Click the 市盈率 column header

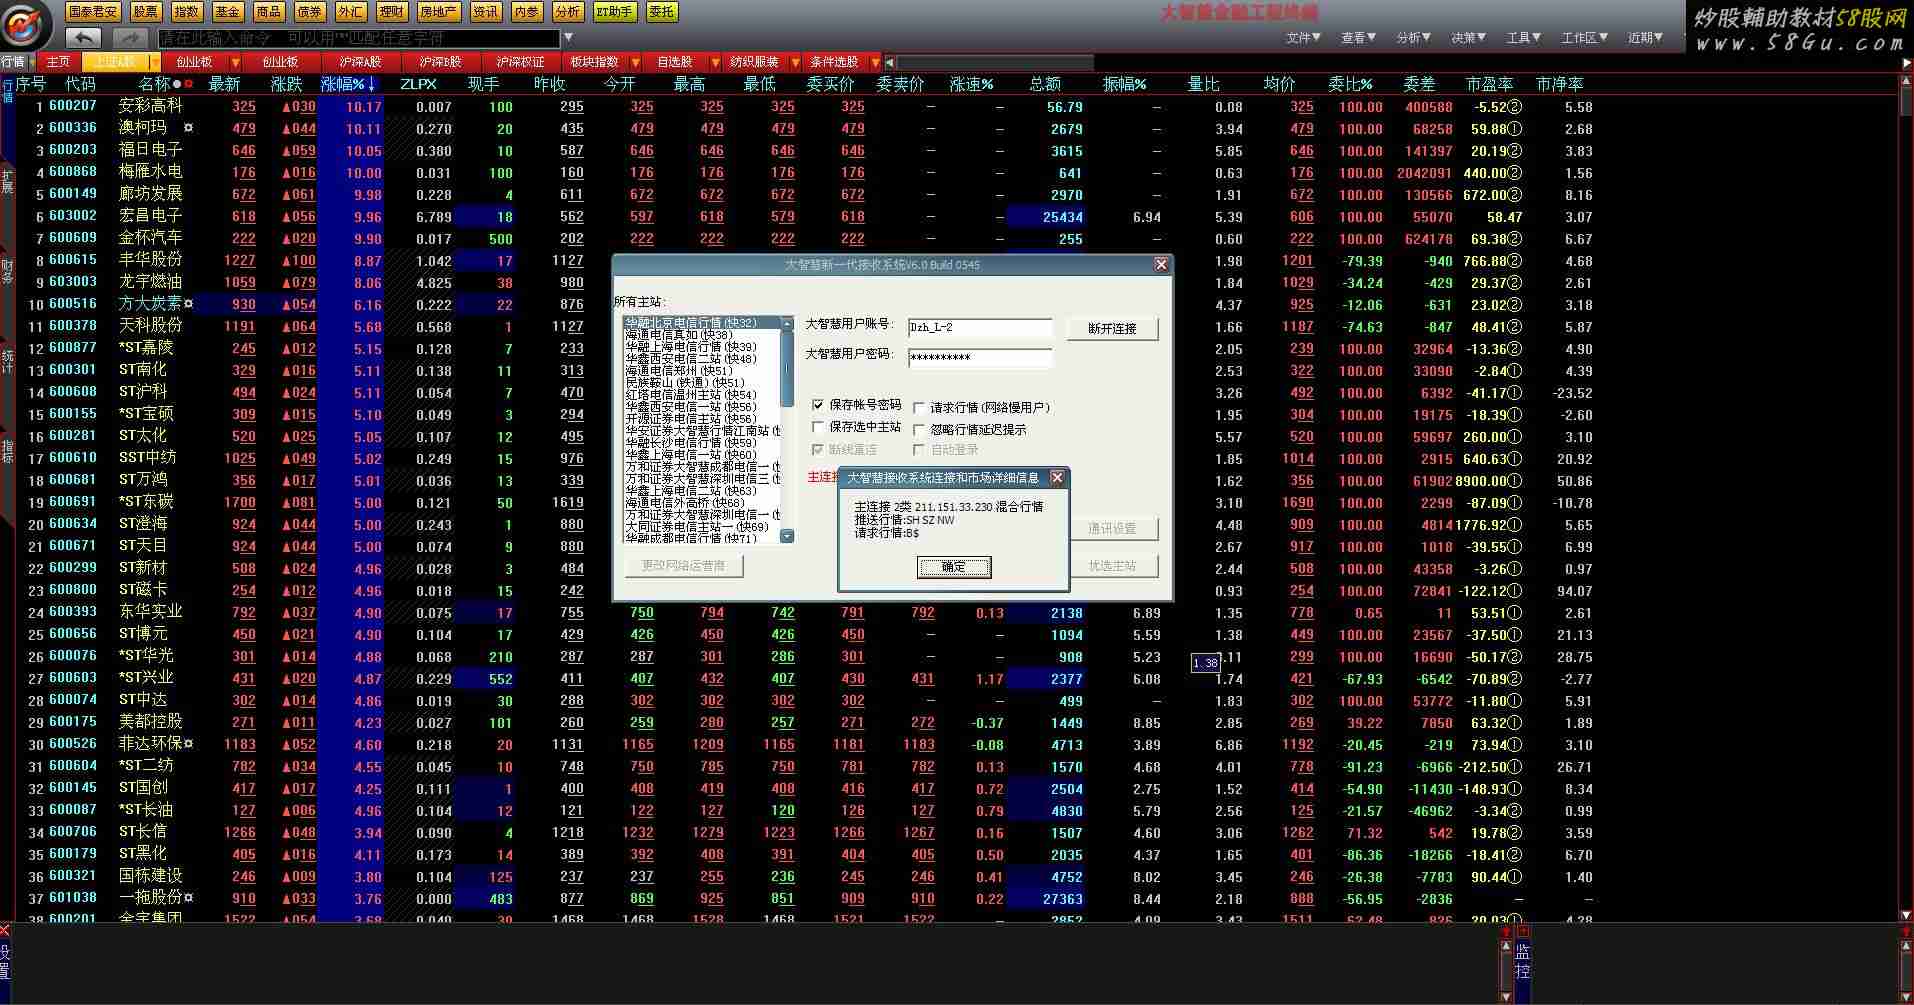pos(1489,84)
